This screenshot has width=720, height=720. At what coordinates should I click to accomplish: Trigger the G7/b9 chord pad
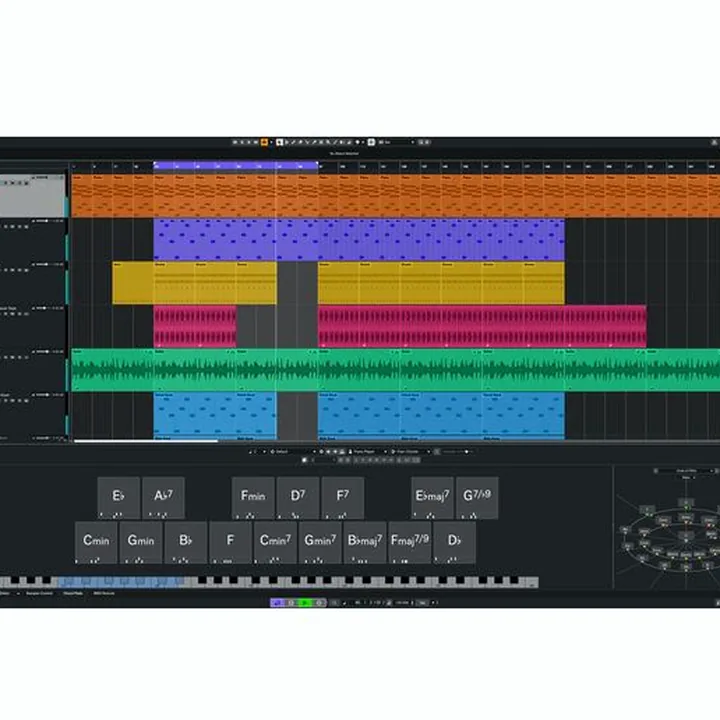click(x=477, y=498)
